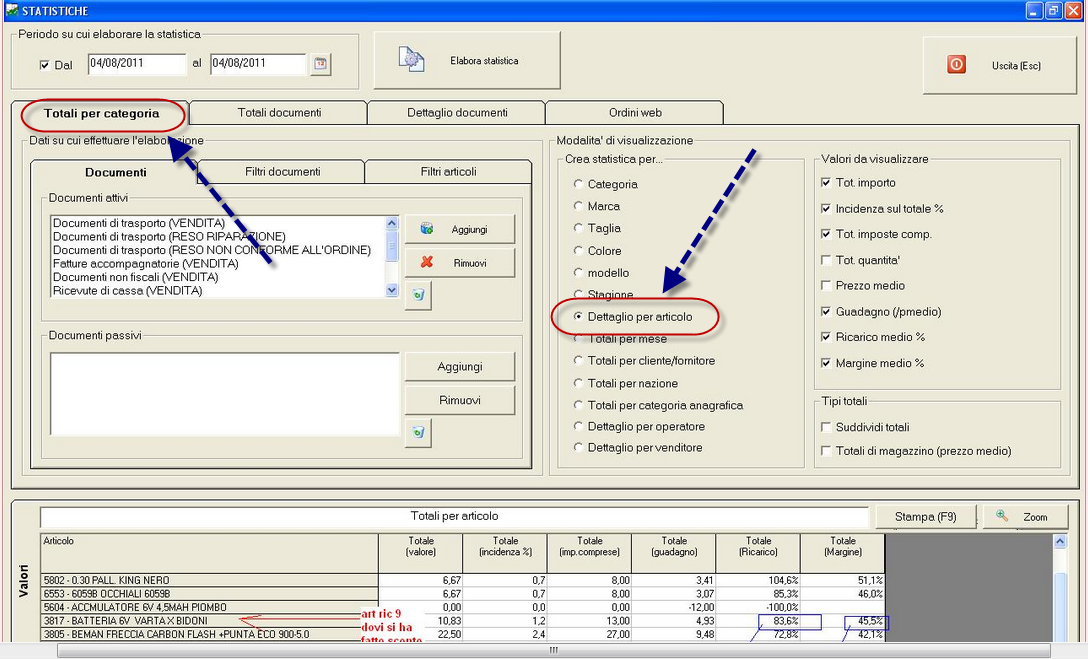Enable Tot. quantita' checkbox

click(x=826, y=260)
